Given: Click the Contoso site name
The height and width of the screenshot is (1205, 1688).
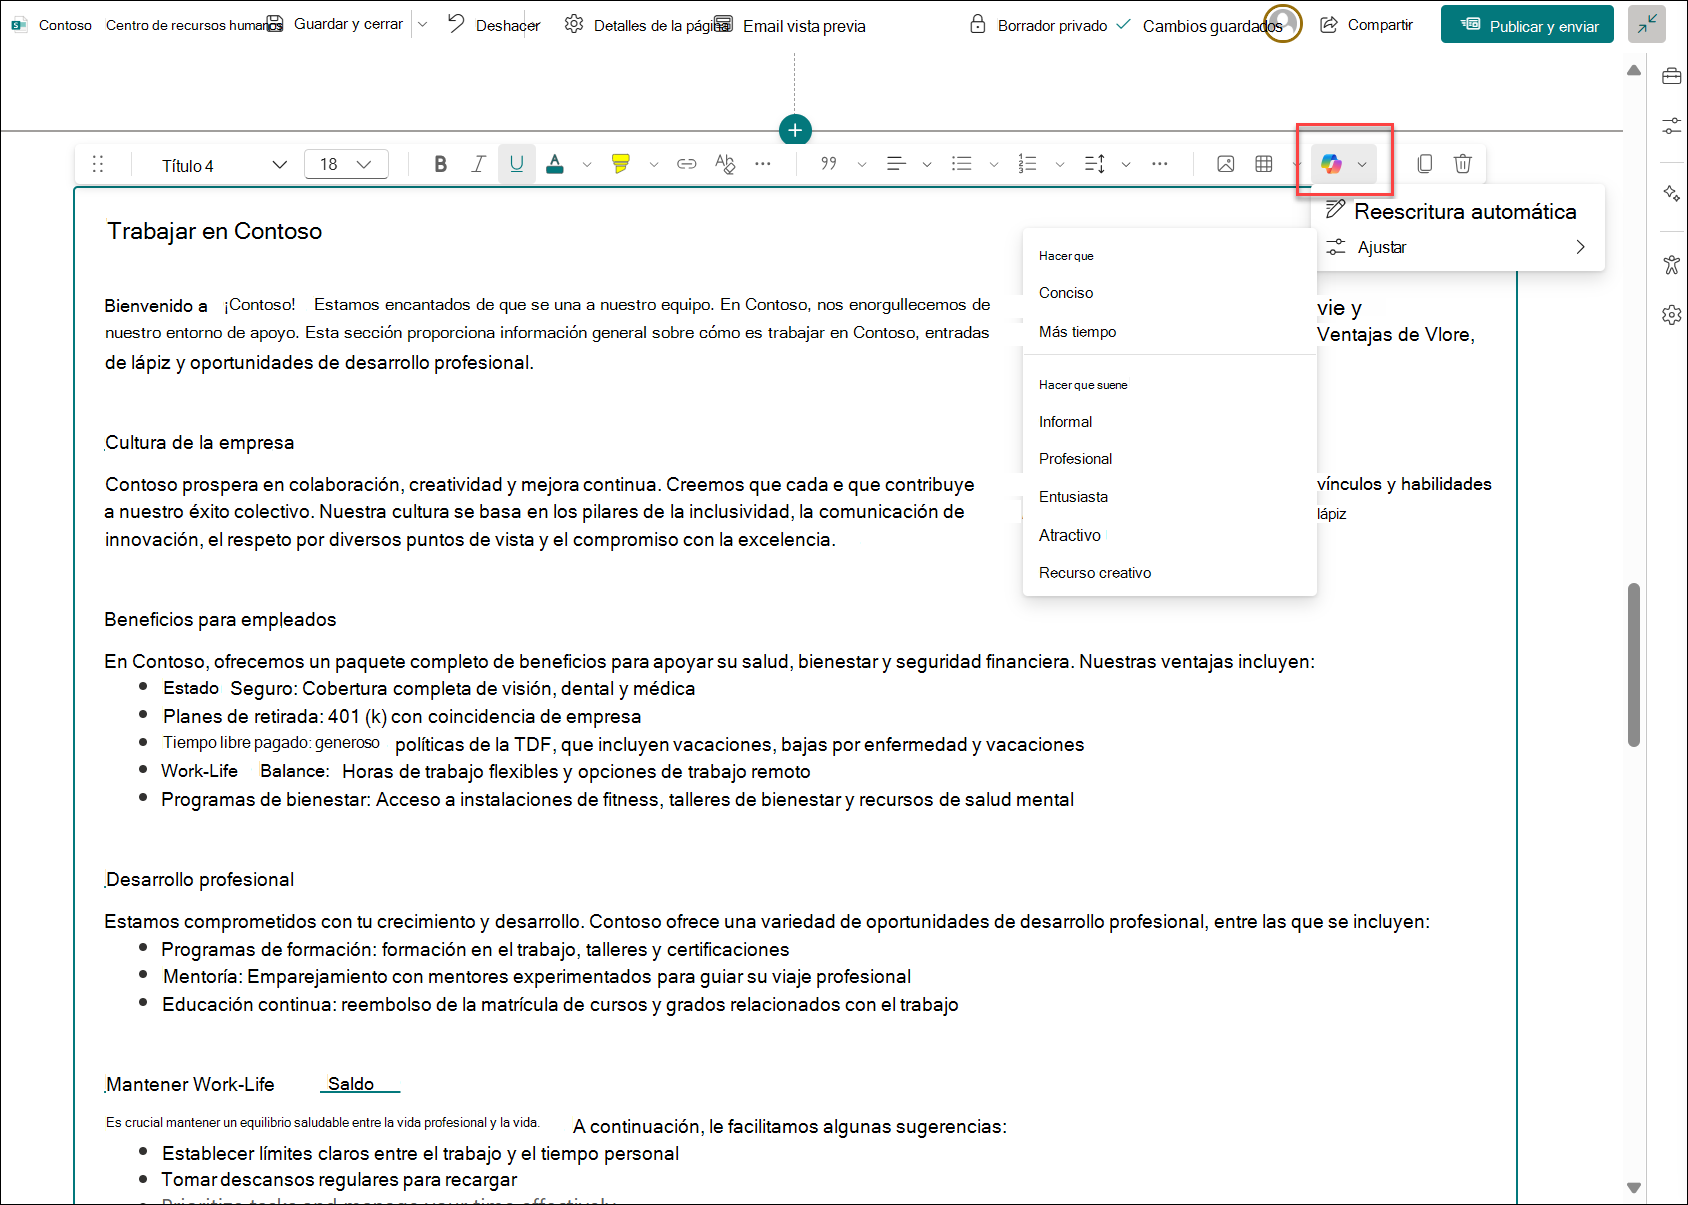Looking at the screenshot, I should click(x=65, y=25).
